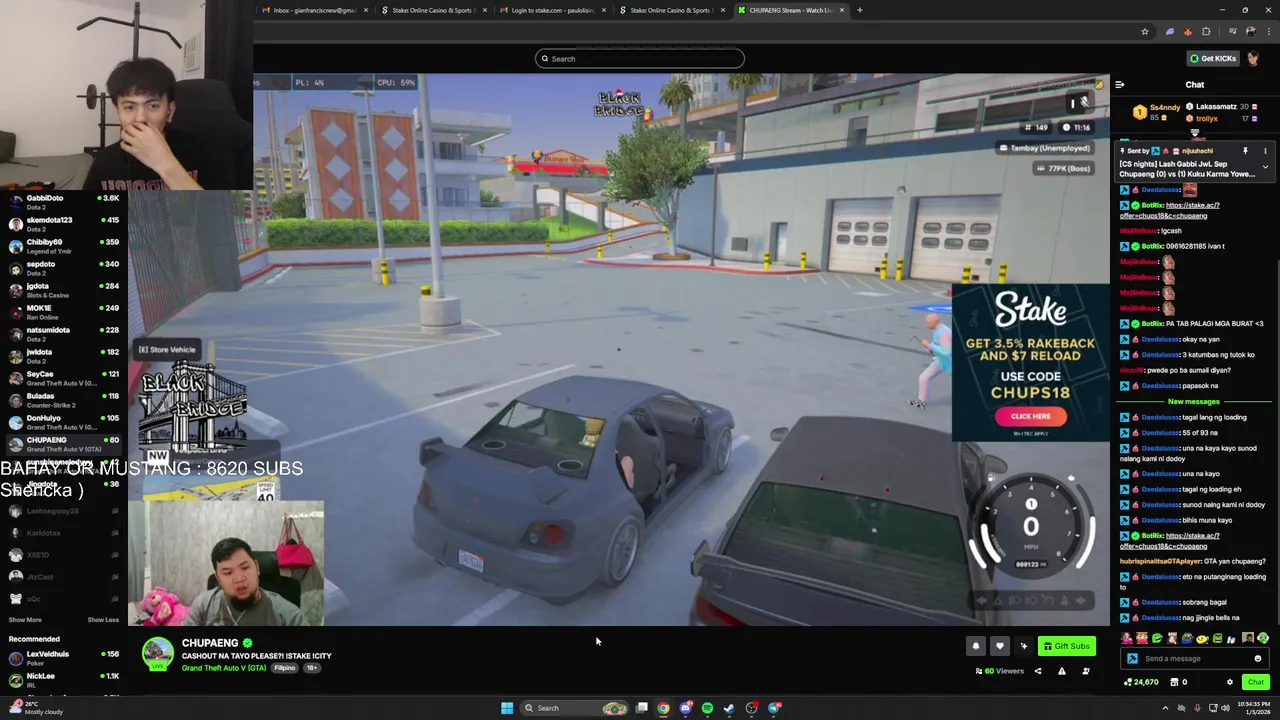Bookmark this page with star icon
This screenshot has height=720, width=1280.
[x=1145, y=32]
